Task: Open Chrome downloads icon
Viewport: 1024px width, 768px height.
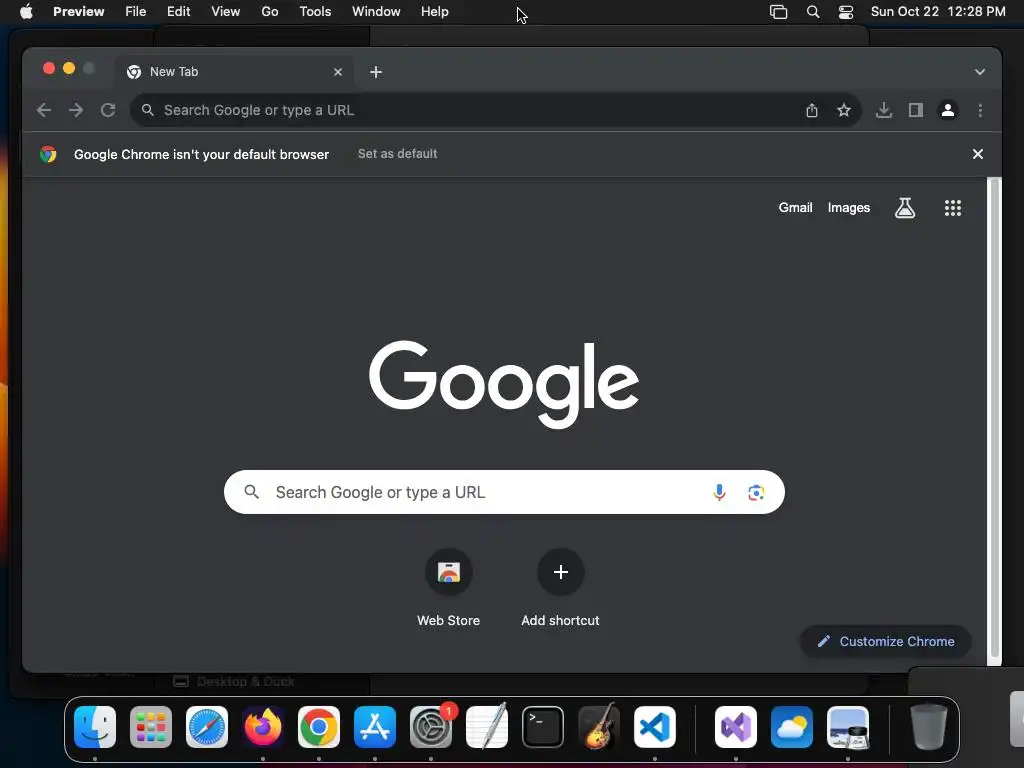Action: click(884, 110)
